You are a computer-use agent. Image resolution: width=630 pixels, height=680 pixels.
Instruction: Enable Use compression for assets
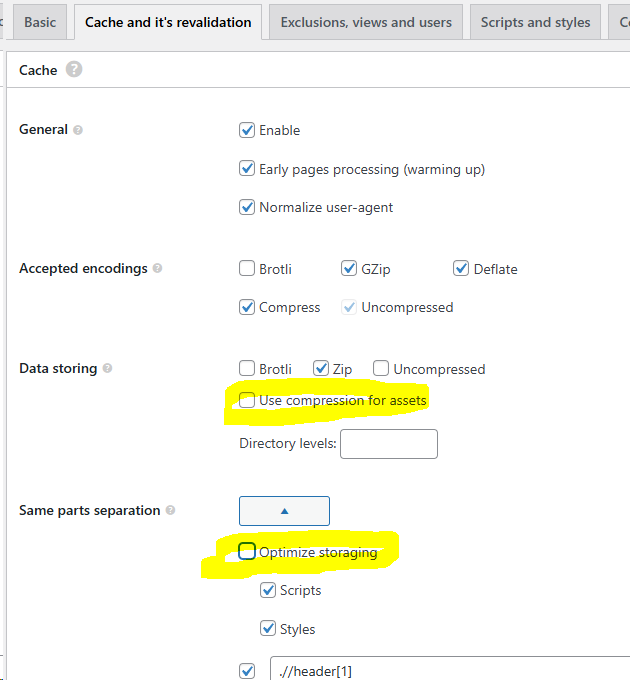tap(247, 400)
